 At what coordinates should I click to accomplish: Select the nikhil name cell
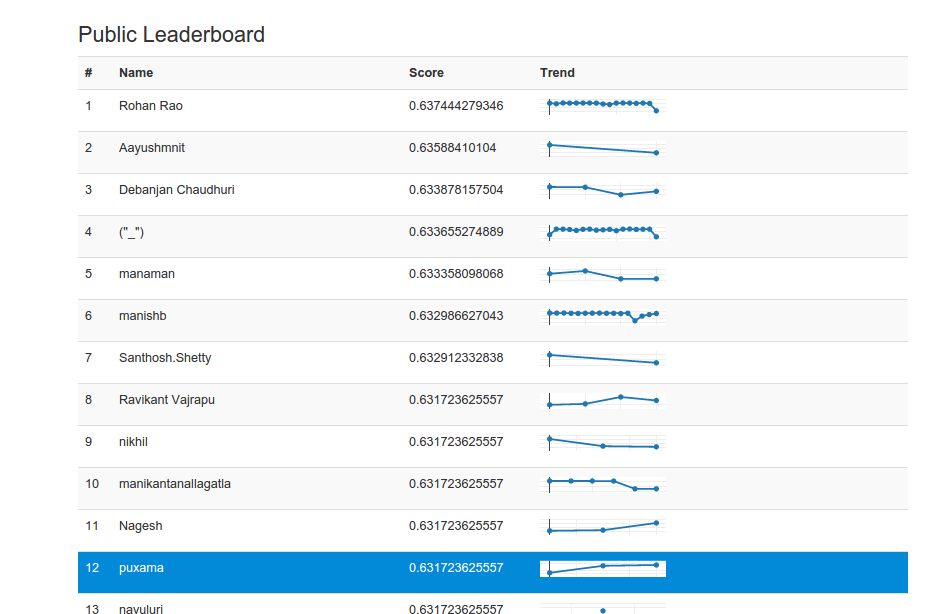coord(133,442)
